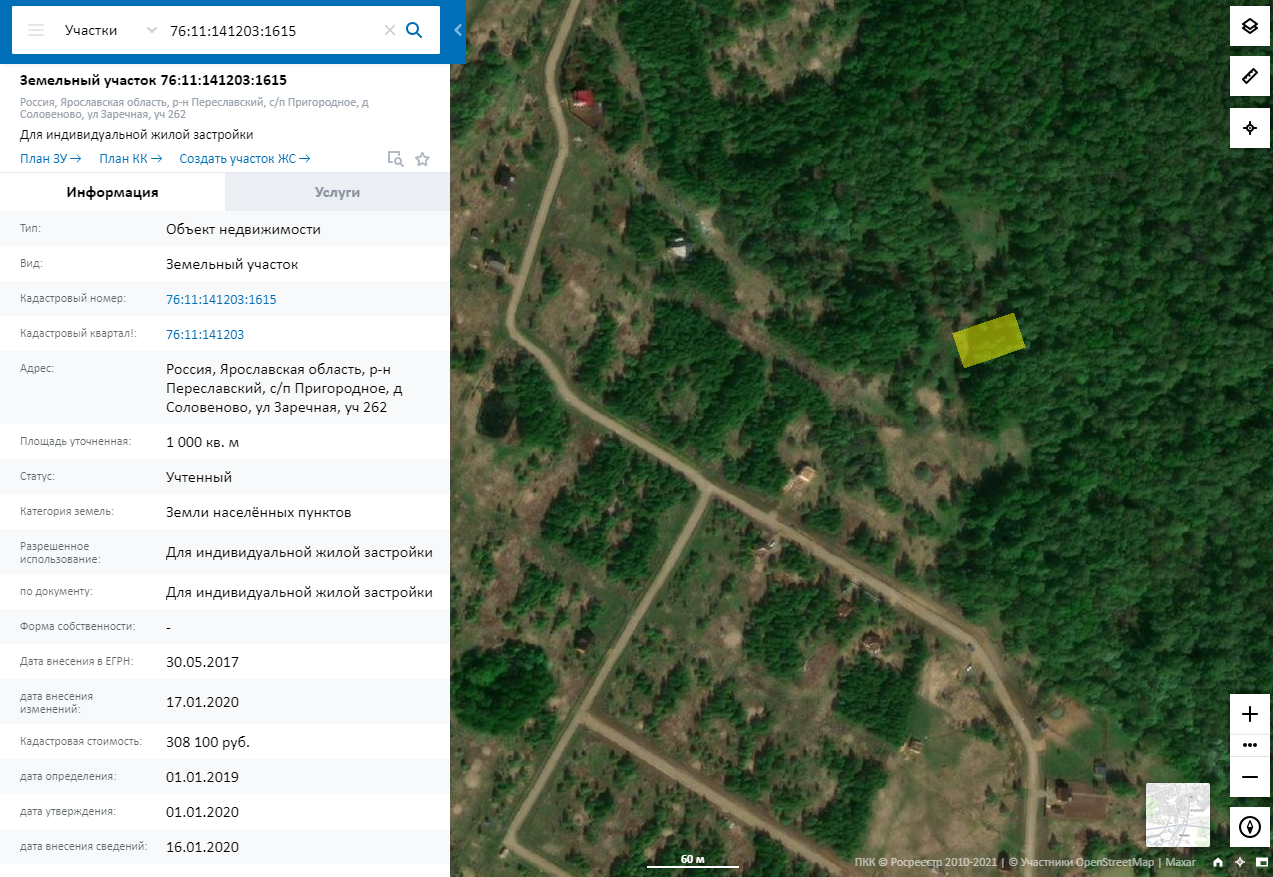Click Земли населённых пунктов value
The height and width of the screenshot is (877, 1273).
click(x=259, y=512)
